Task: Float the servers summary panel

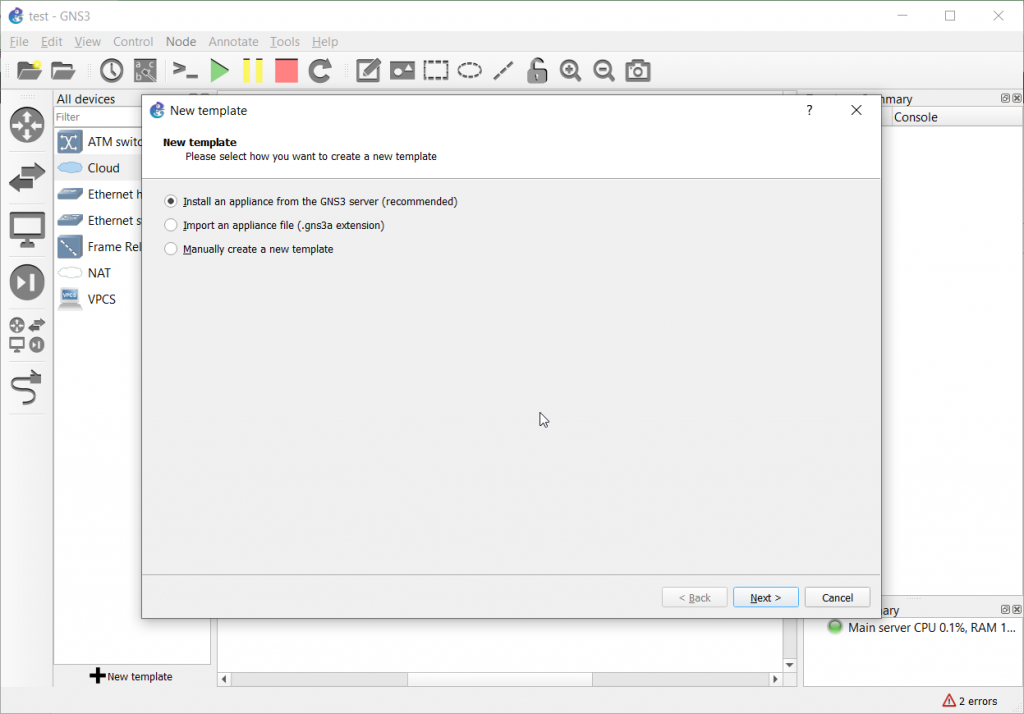Action: [x=1005, y=609]
